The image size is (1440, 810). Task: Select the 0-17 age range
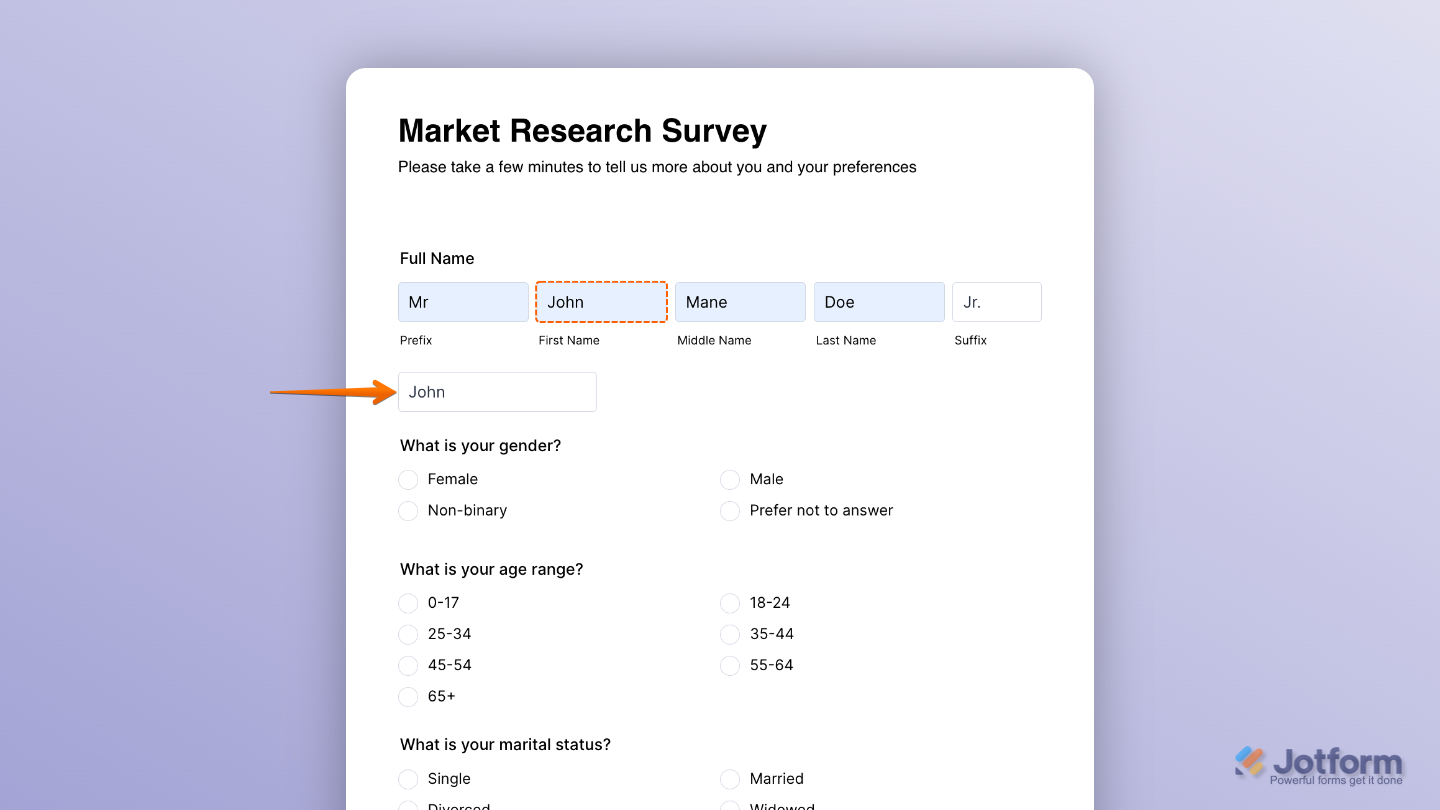(x=408, y=603)
